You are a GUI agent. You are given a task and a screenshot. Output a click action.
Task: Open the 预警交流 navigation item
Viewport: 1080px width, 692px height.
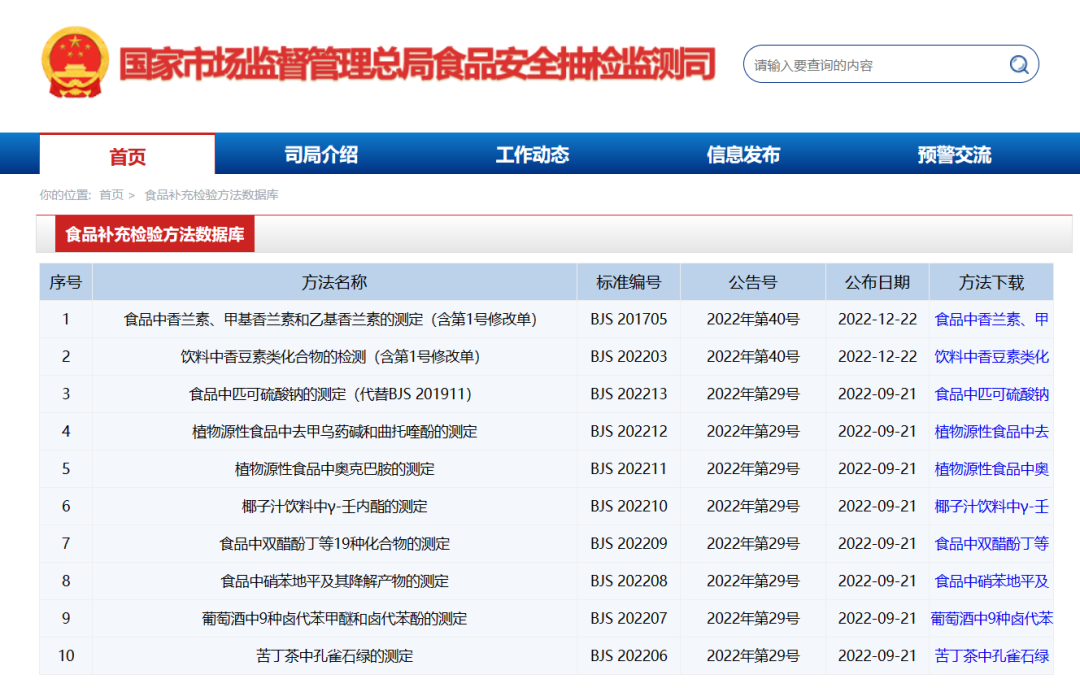(954, 155)
